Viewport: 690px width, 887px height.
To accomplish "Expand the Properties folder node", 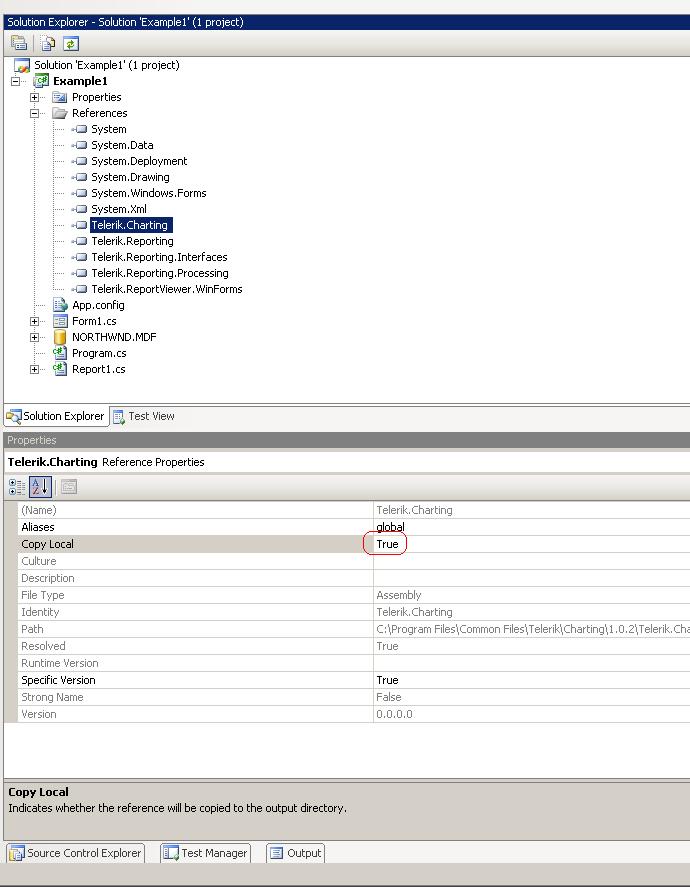I will coord(34,97).
